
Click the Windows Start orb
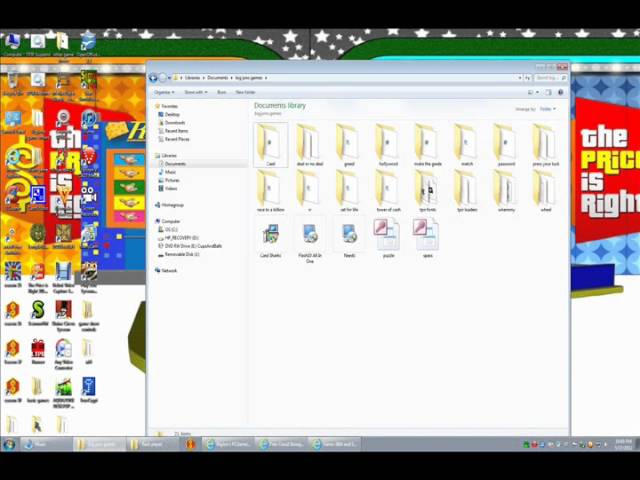9,444
